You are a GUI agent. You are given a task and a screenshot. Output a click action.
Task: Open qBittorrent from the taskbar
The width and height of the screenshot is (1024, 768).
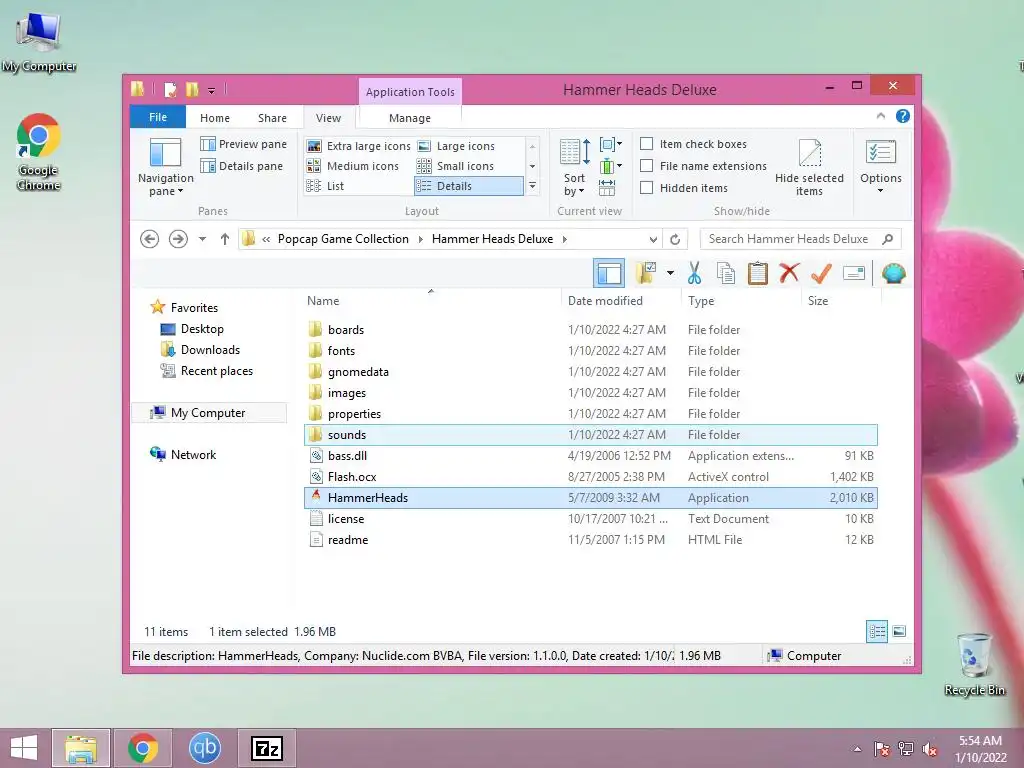point(204,748)
